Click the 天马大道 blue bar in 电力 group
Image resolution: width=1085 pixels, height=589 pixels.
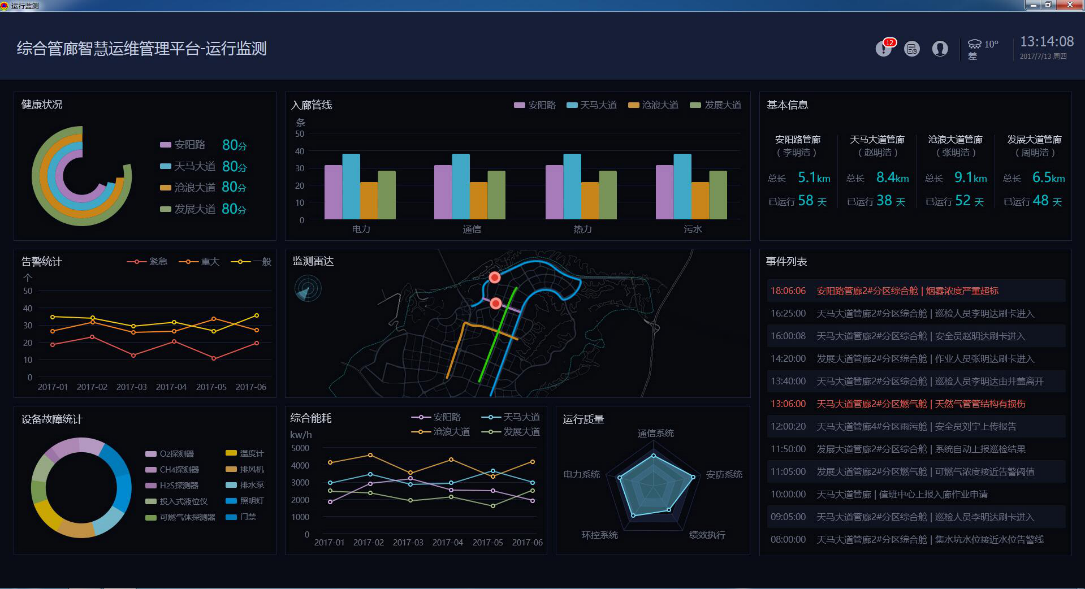click(351, 187)
